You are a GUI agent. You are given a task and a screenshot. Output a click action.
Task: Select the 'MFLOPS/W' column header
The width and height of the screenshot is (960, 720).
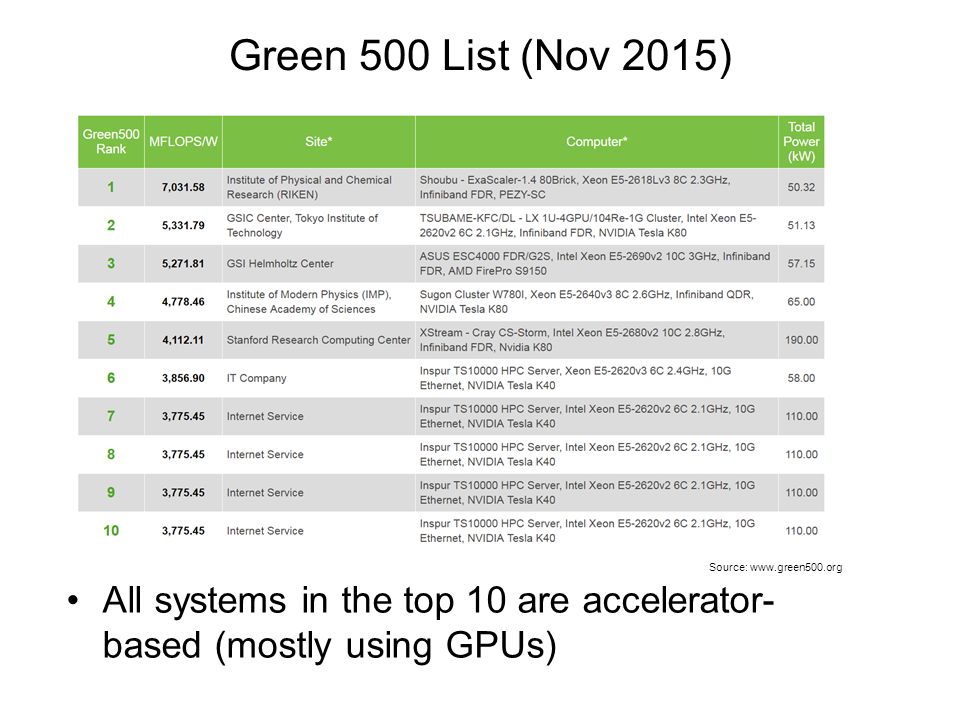pos(183,141)
